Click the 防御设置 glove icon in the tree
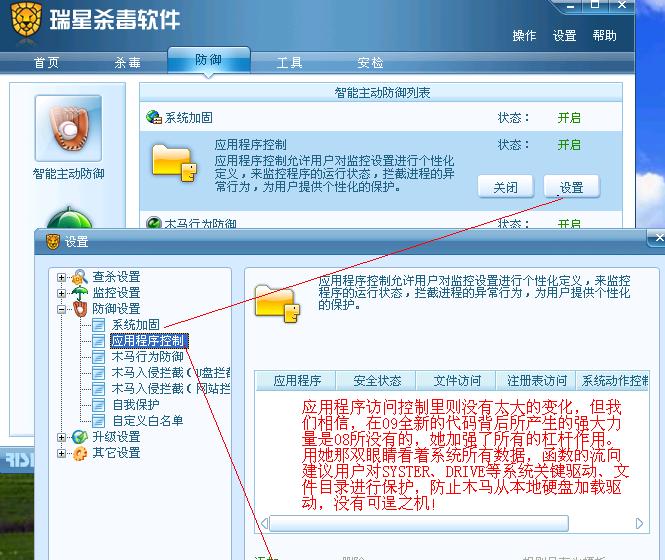Viewport: 665px width, 560px height. (80, 309)
